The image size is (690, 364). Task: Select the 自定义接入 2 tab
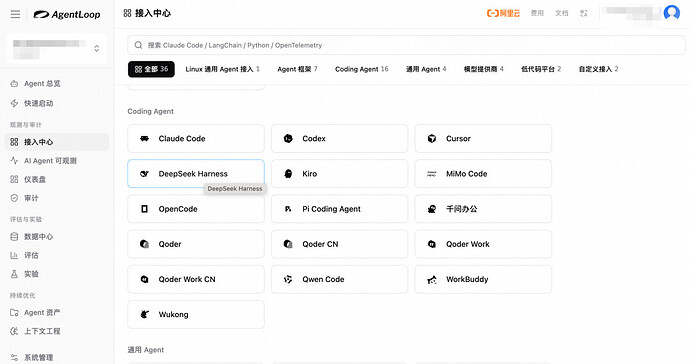[x=598, y=69]
